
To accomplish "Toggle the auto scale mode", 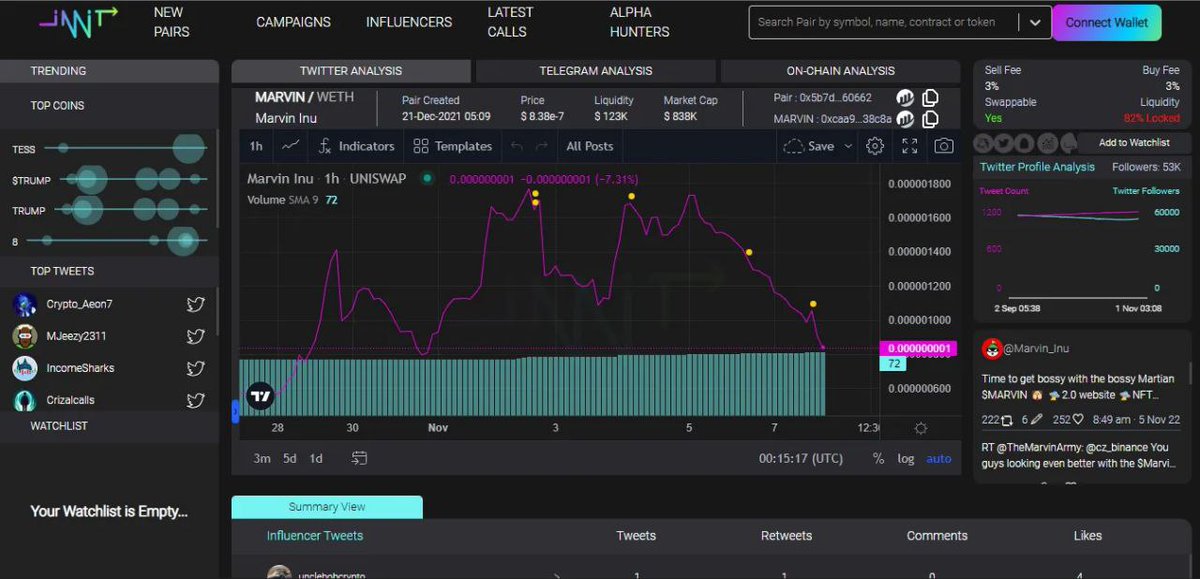I will pyautogui.click(x=939, y=459).
